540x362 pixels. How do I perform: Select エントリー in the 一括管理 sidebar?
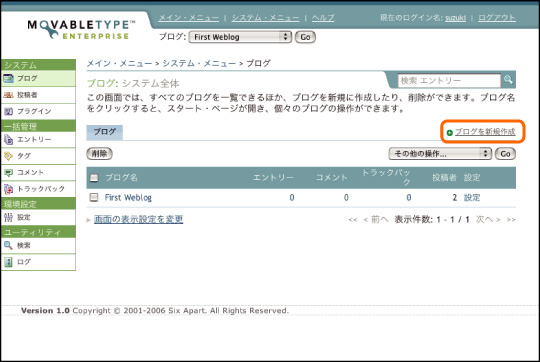(38, 139)
